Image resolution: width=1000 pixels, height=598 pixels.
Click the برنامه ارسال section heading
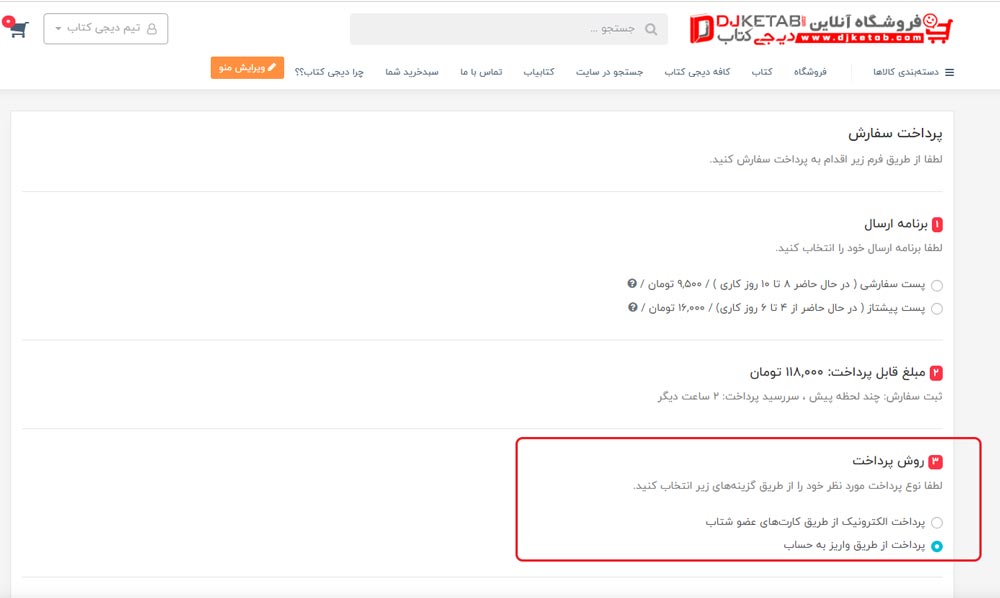click(895, 224)
